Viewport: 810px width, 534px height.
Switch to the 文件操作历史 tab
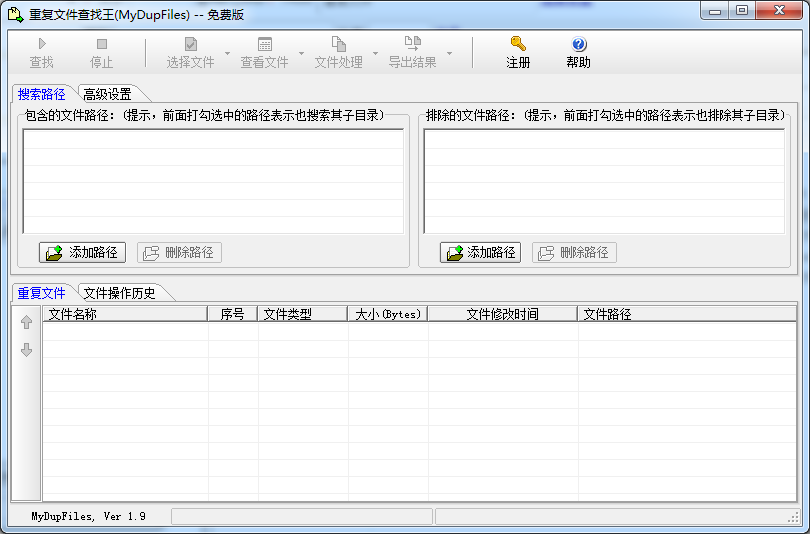120,293
